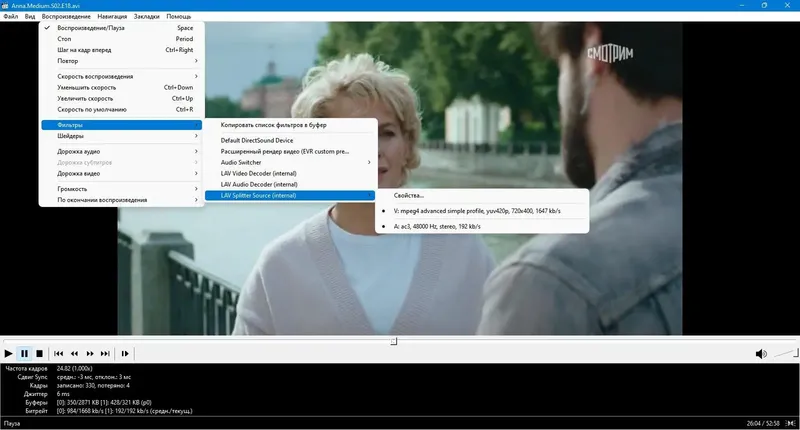This screenshot has height=430, width=800.
Task: Open the Вид menu
Action: 30,16
